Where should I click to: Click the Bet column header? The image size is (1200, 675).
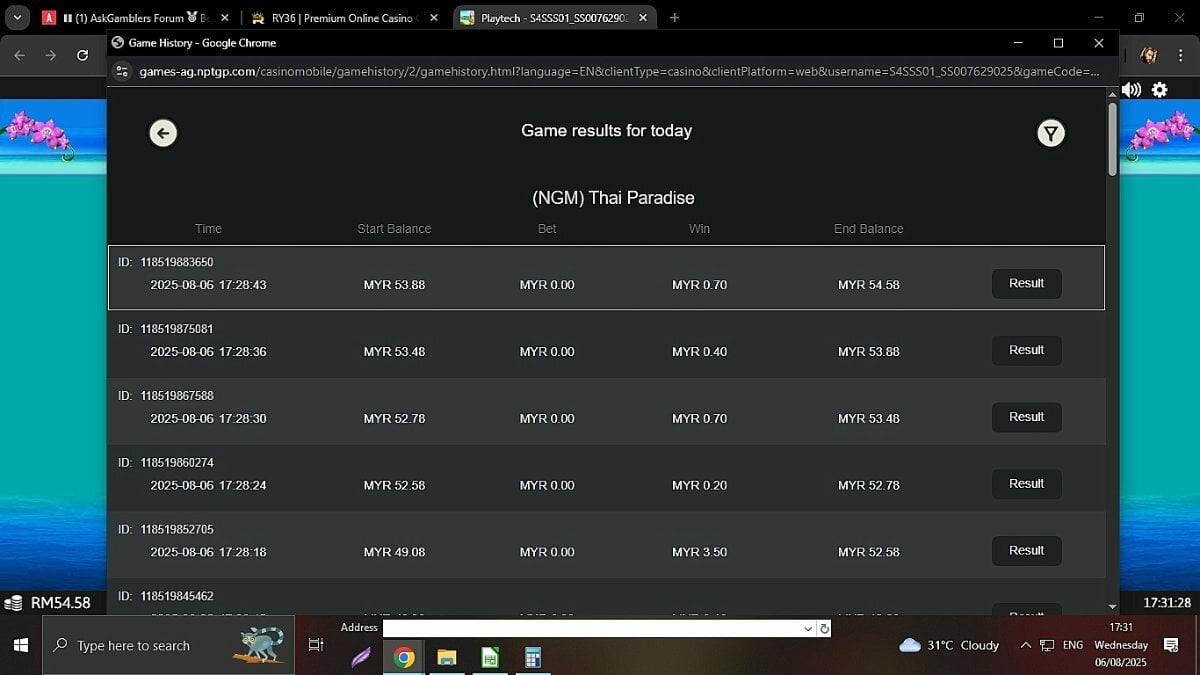547,229
